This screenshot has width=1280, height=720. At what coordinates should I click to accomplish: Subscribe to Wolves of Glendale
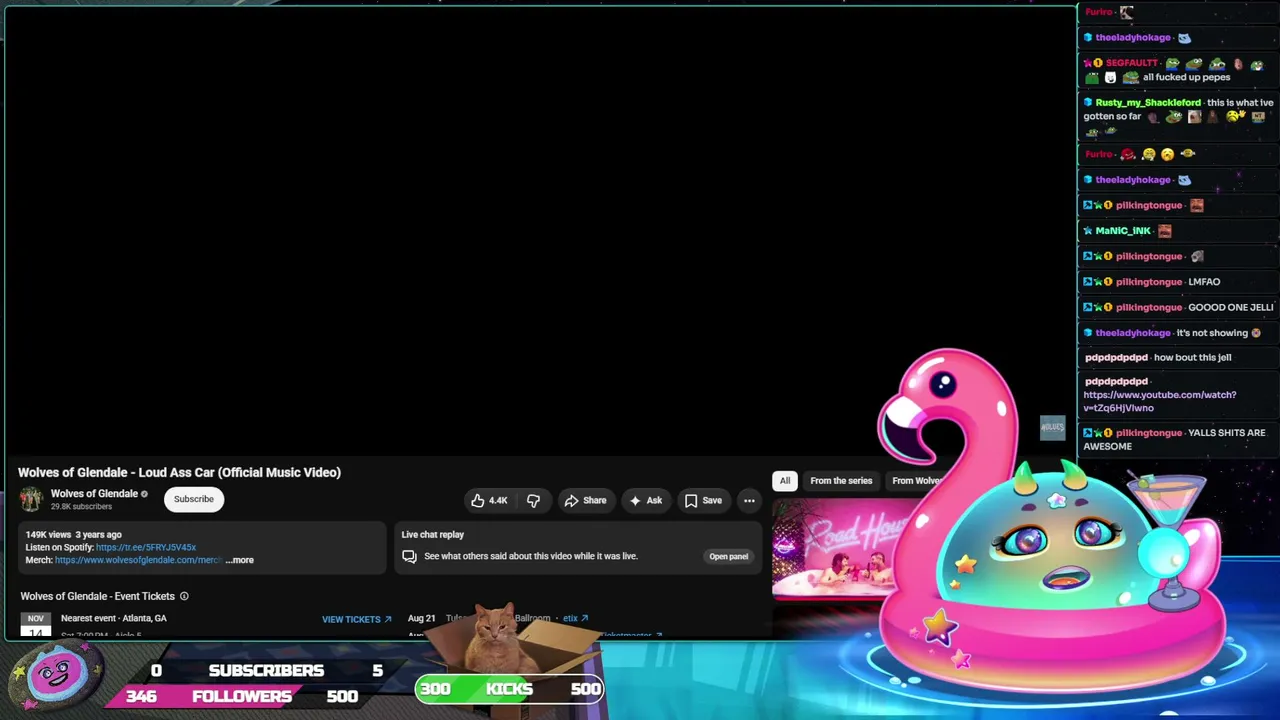click(194, 499)
